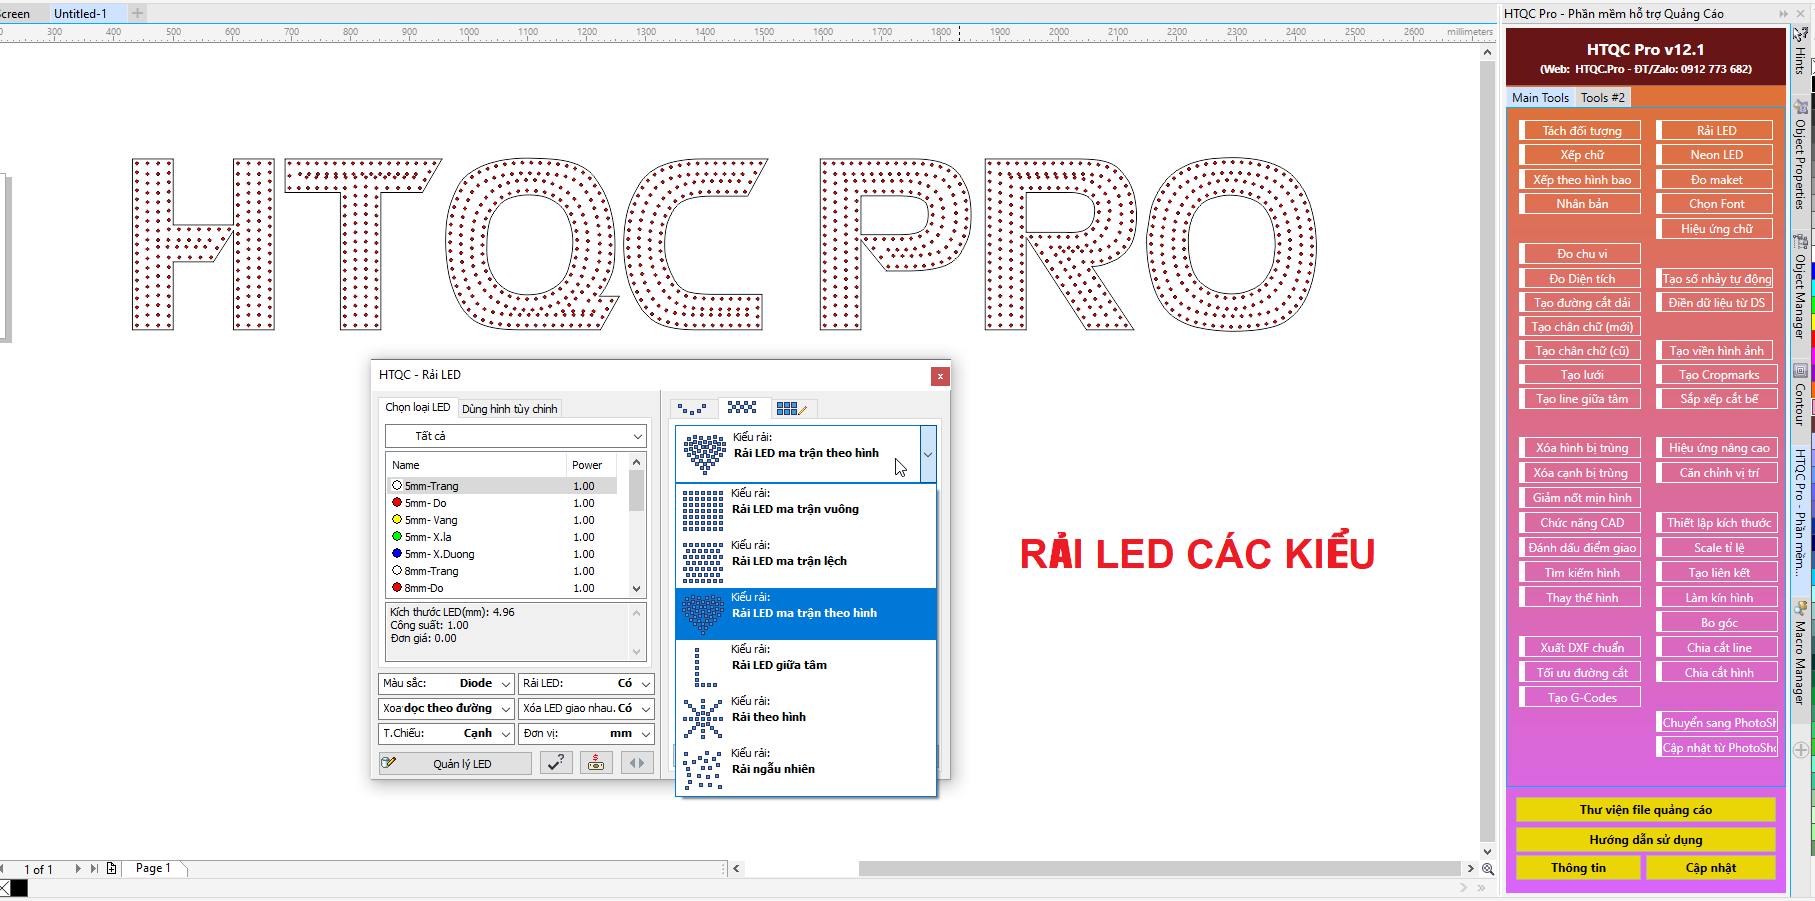Open the Kiểu rải style dropdown arrow

[x=928, y=453]
